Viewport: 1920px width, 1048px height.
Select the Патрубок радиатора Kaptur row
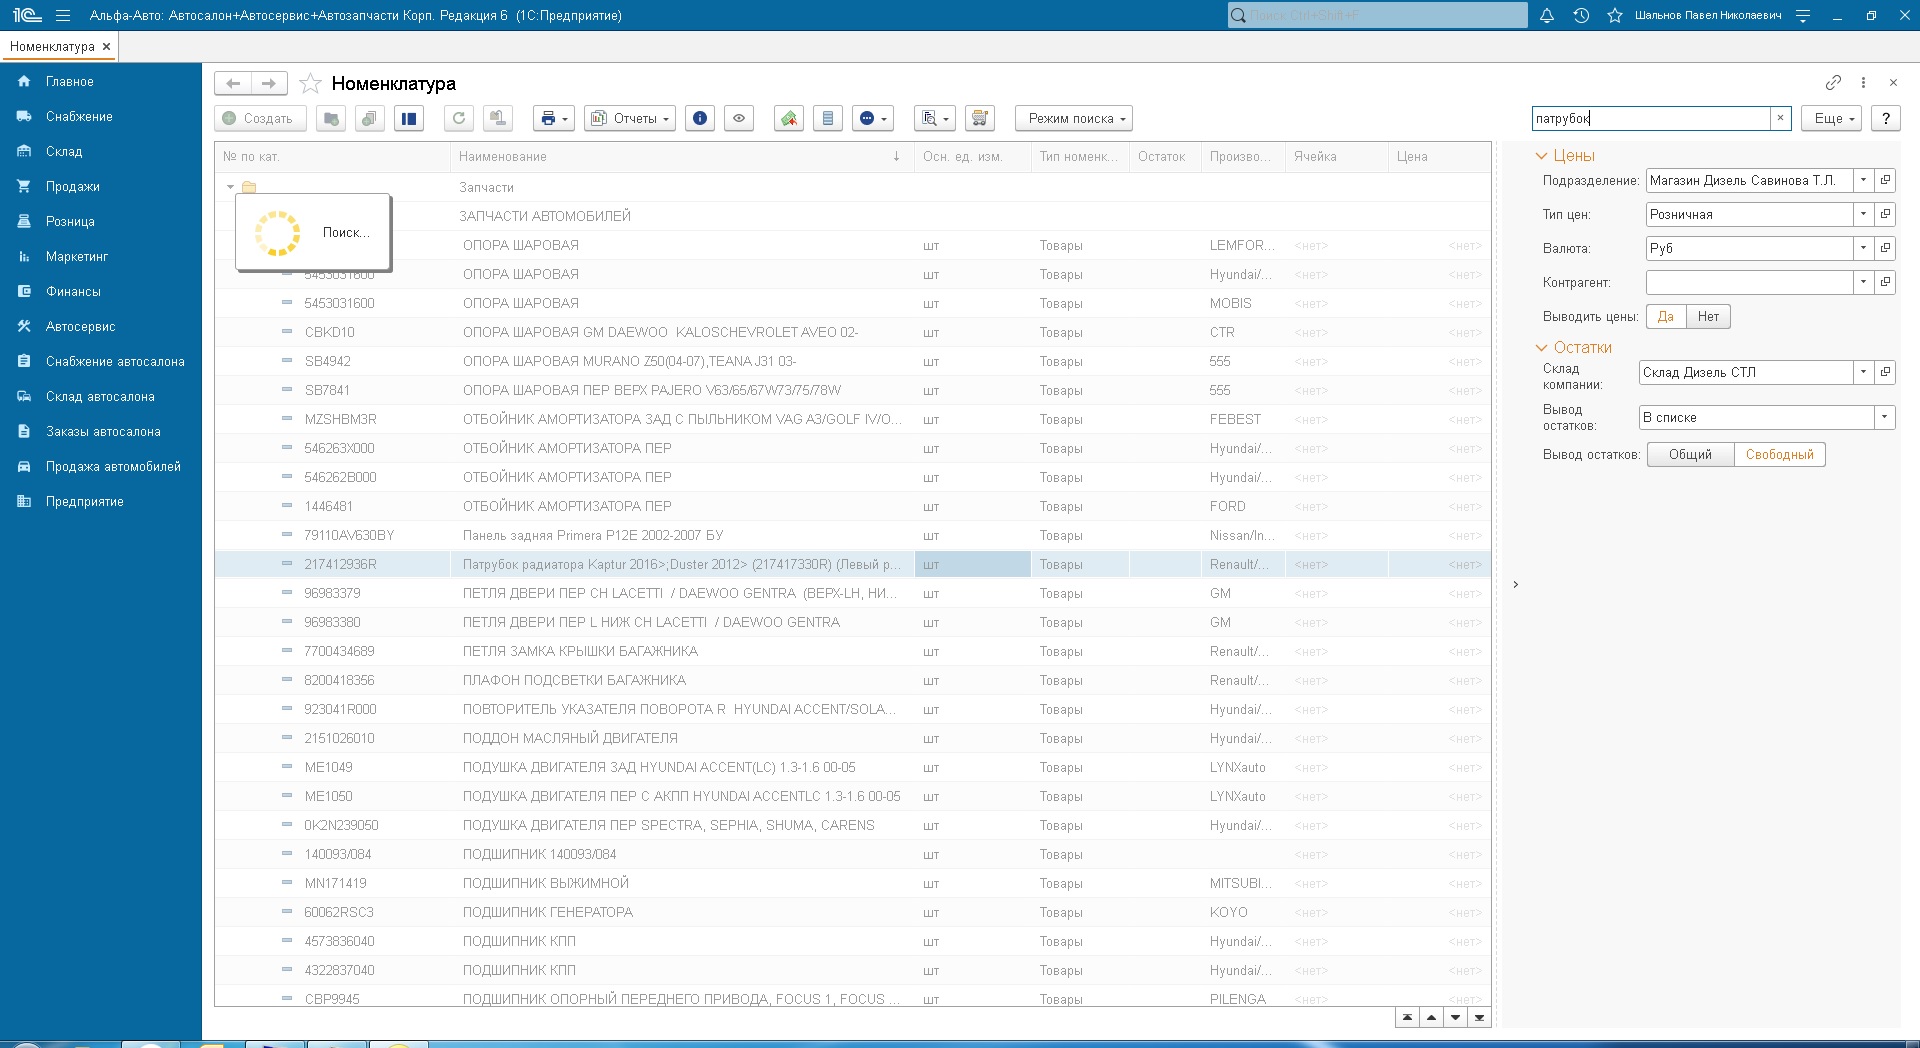[x=852, y=565]
